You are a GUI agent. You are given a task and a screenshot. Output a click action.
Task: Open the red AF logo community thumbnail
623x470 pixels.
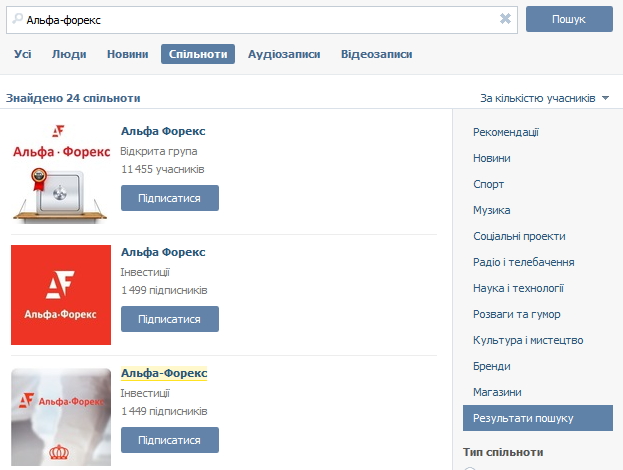pos(61,295)
